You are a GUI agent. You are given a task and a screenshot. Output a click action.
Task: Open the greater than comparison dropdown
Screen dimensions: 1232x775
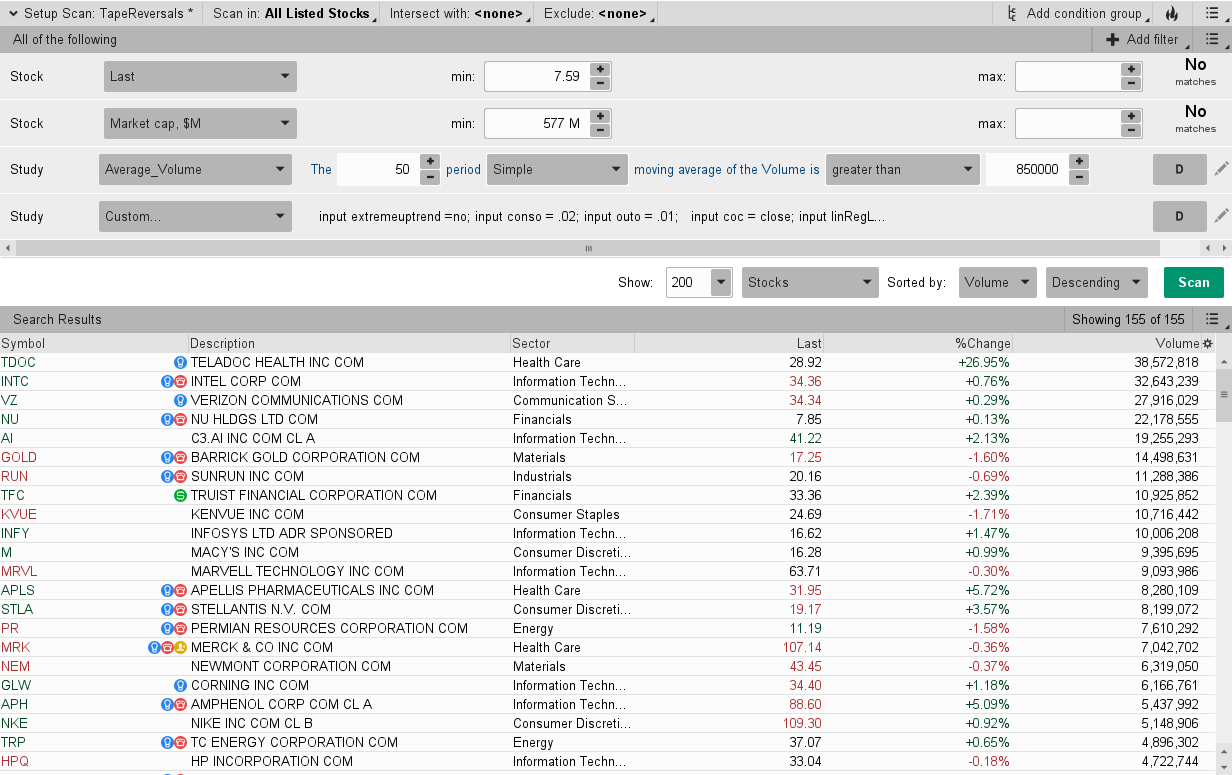pos(902,169)
